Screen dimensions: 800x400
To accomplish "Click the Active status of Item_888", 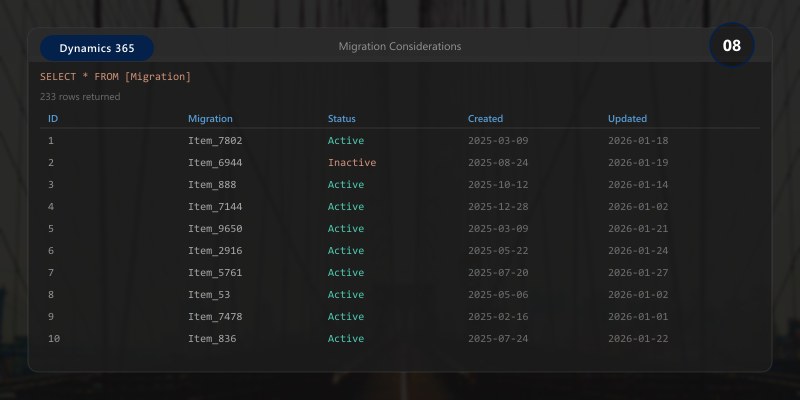I will click(x=346, y=184).
